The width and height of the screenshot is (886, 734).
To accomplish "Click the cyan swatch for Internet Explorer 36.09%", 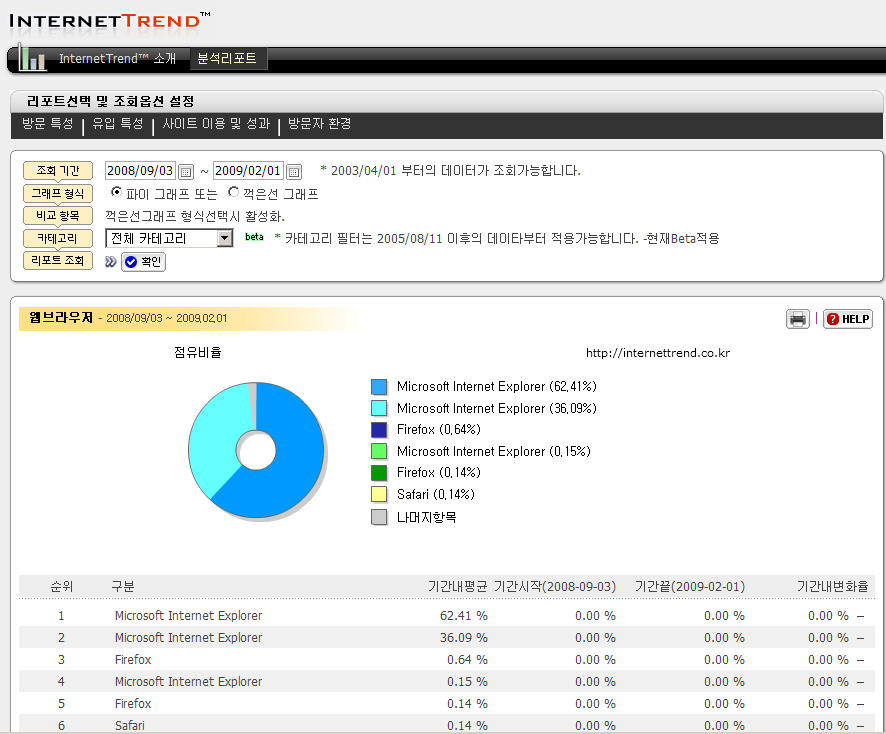I will tap(379, 409).
